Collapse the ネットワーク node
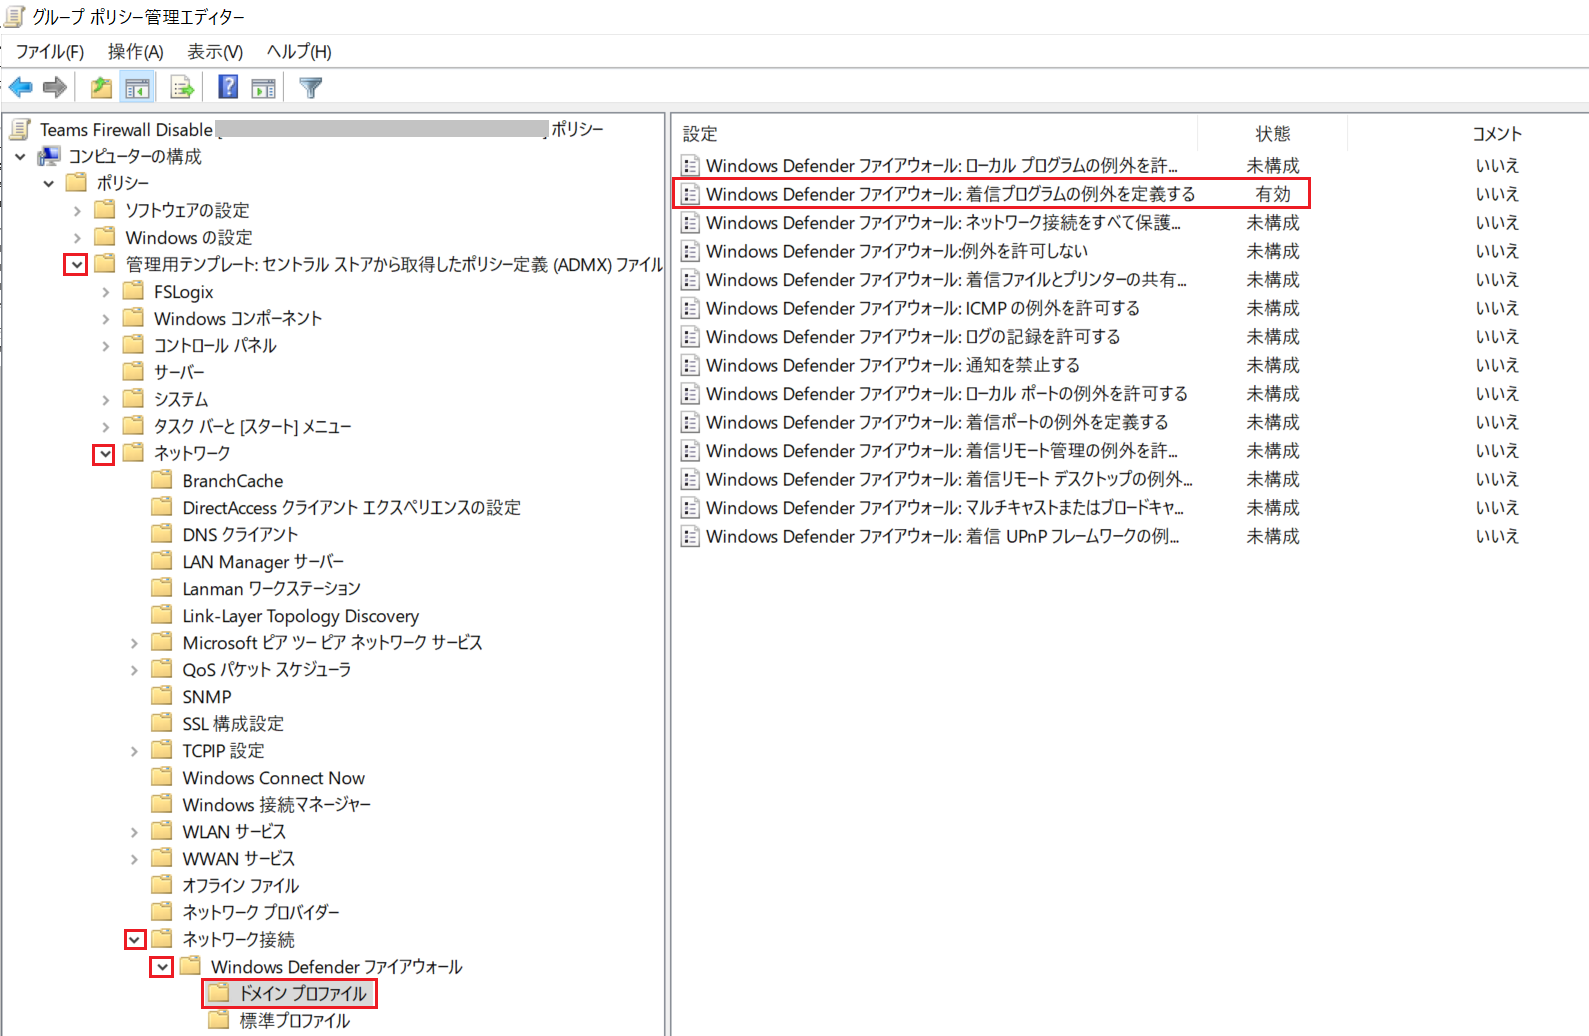The width and height of the screenshot is (1589, 1036). 104,454
